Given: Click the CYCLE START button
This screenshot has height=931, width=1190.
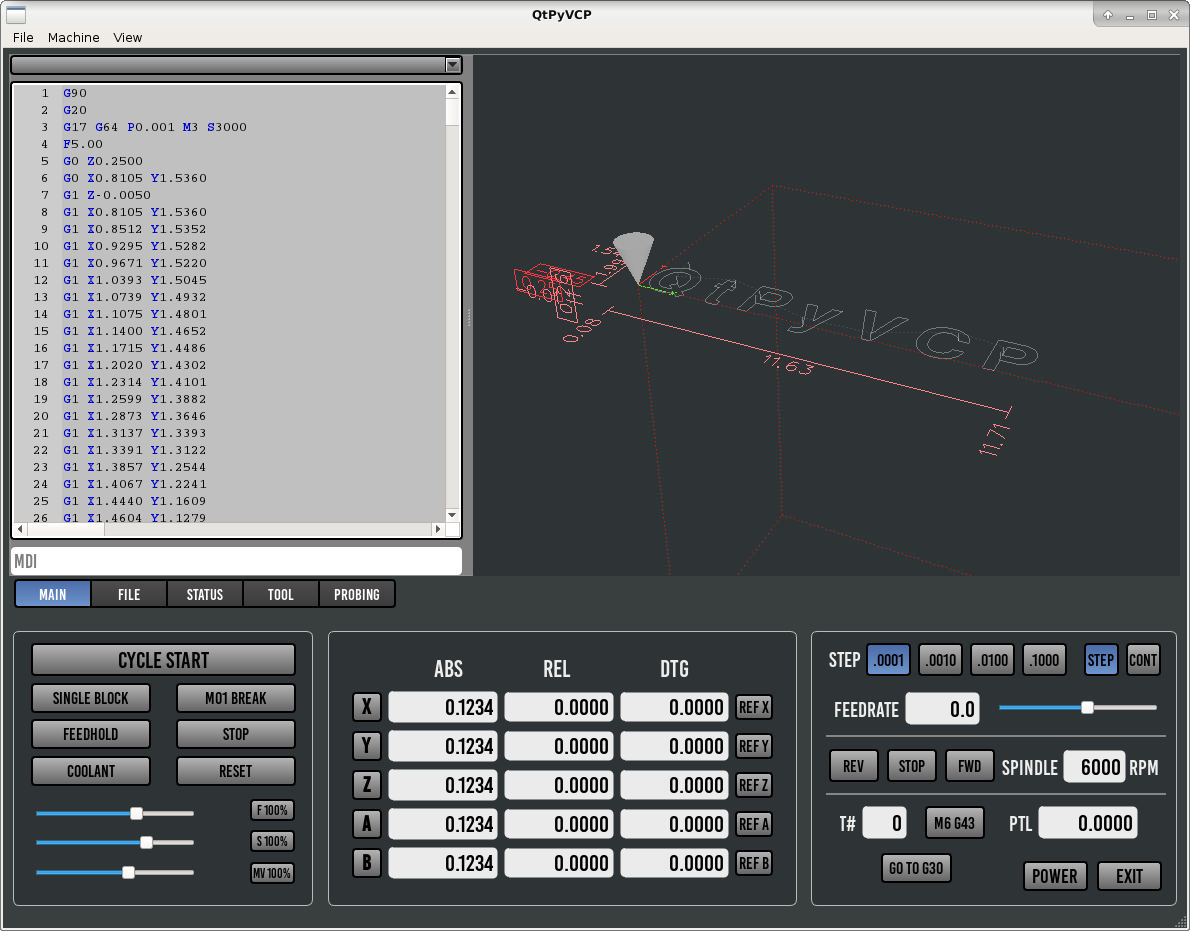Looking at the screenshot, I should tap(163, 660).
